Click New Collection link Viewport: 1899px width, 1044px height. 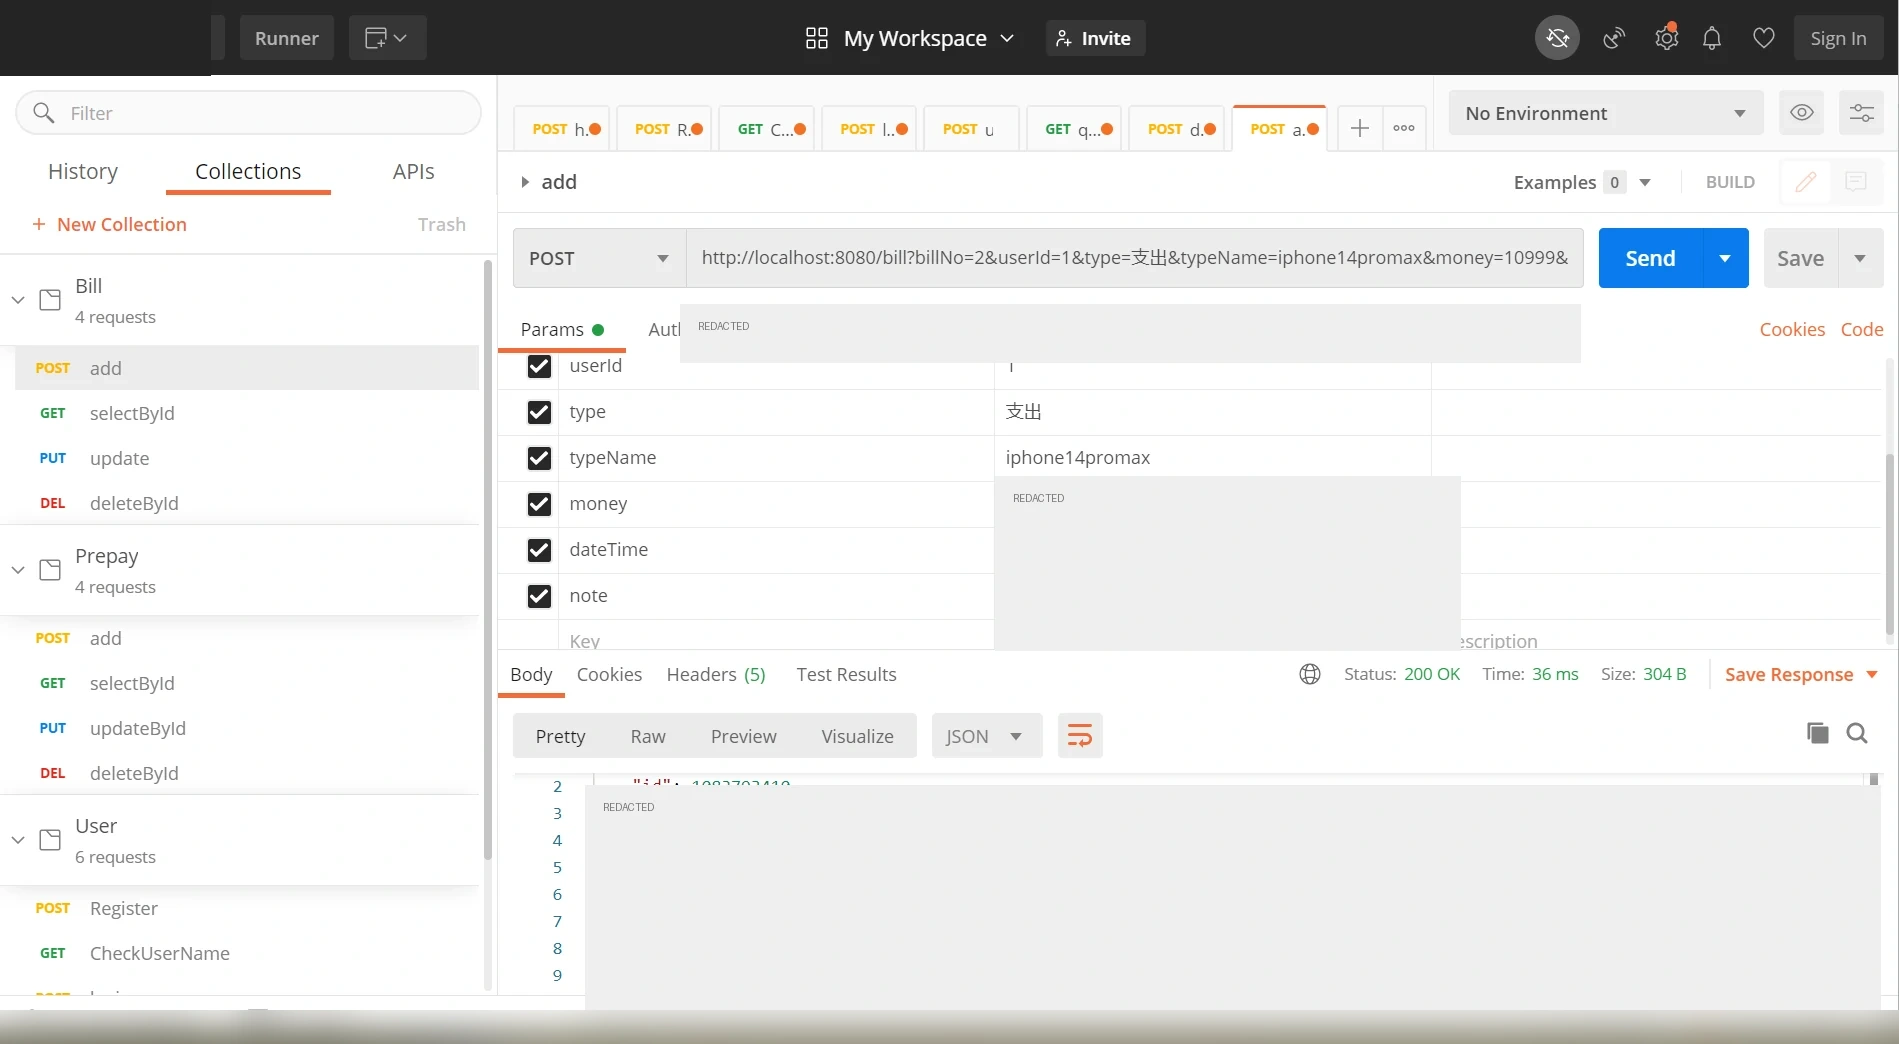click(x=109, y=224)
